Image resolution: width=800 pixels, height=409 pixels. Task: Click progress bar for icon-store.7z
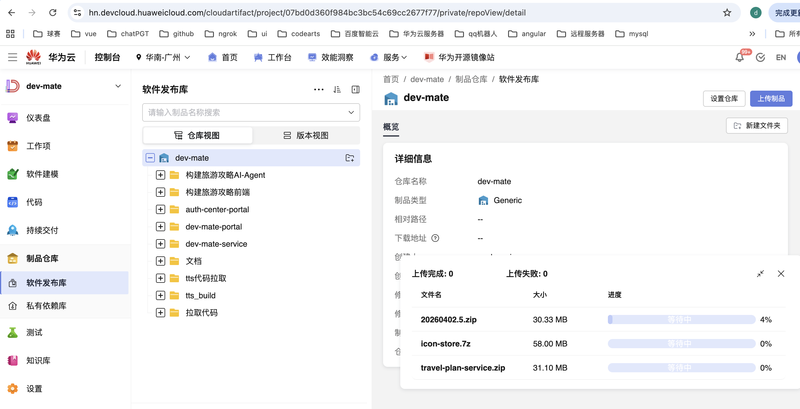pyautogui.click(x=681, y=344)
